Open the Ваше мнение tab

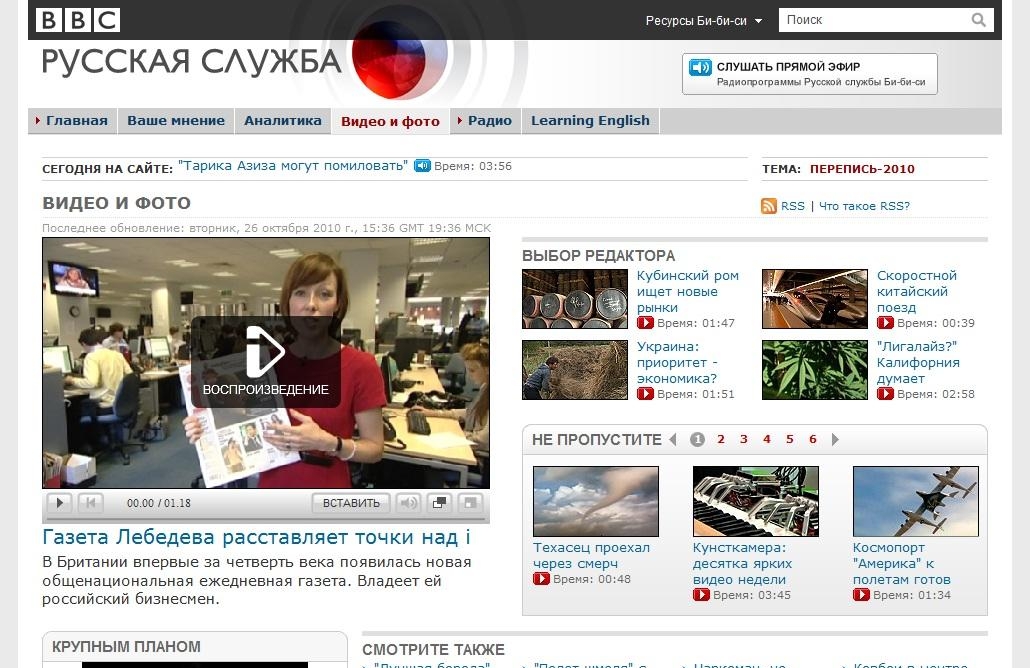click(176, 121)
